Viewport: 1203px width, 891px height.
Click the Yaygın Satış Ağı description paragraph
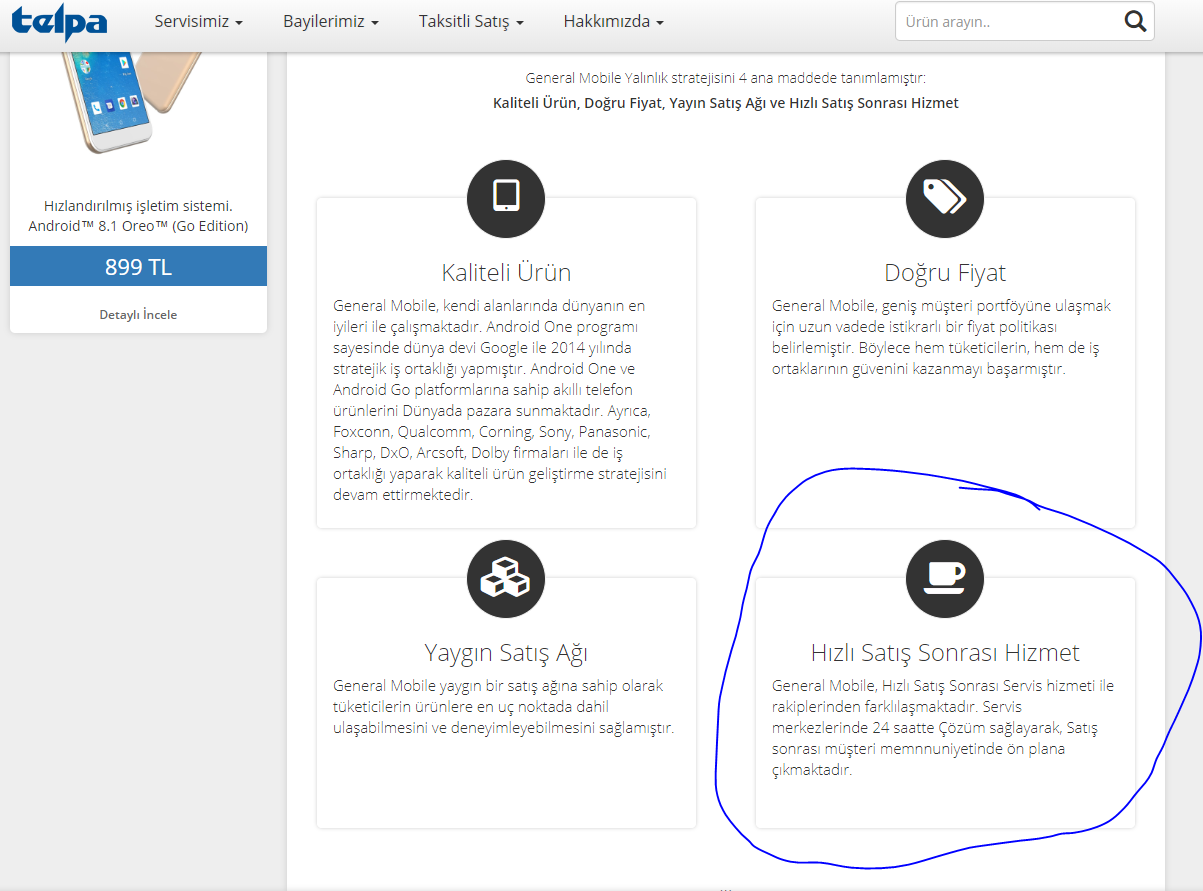pos(503,707)
